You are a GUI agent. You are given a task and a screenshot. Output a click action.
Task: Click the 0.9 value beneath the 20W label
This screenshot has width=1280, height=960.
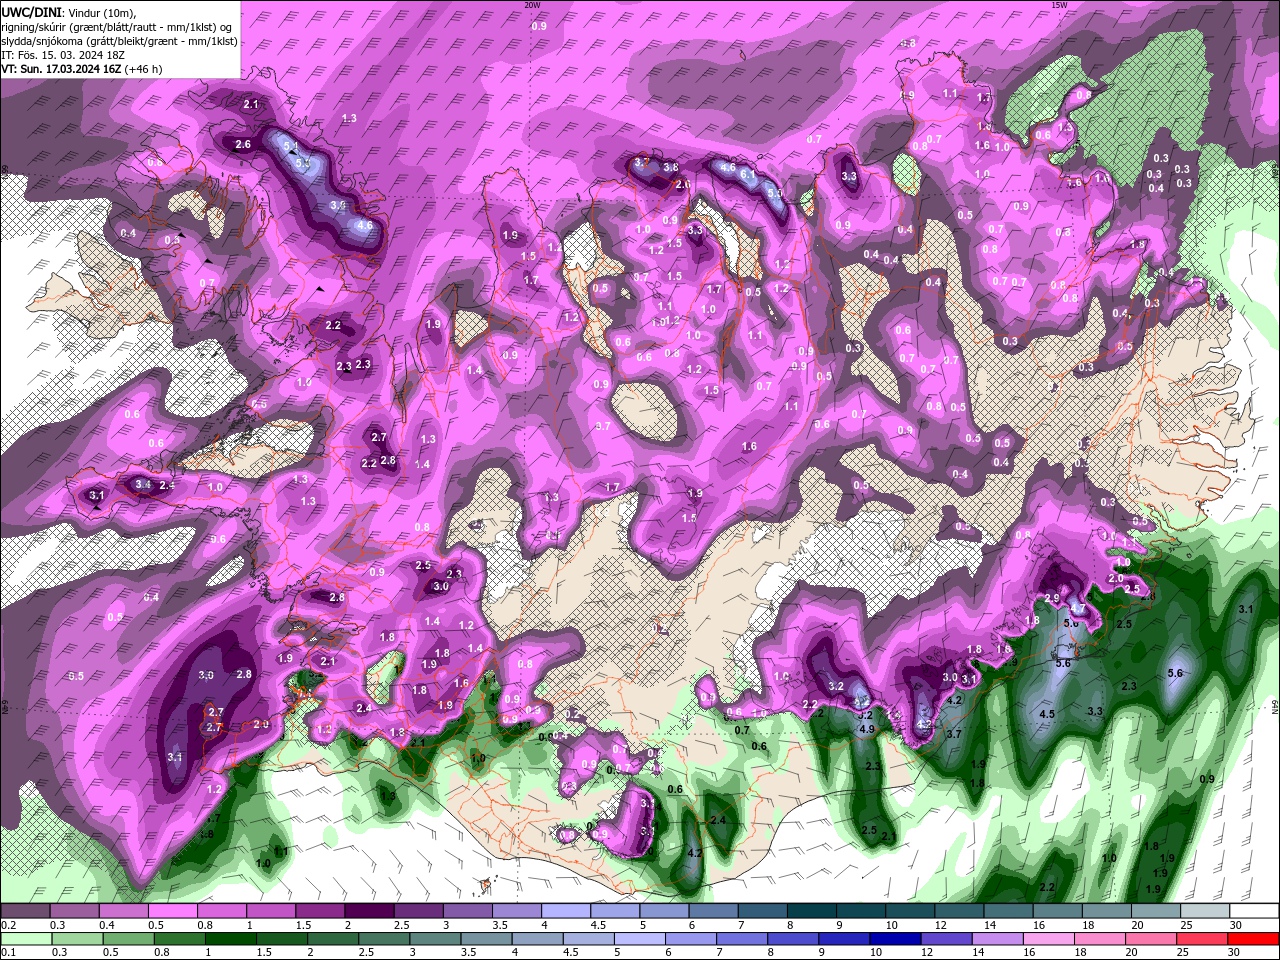pyautogui.click(x=539, y=26)
